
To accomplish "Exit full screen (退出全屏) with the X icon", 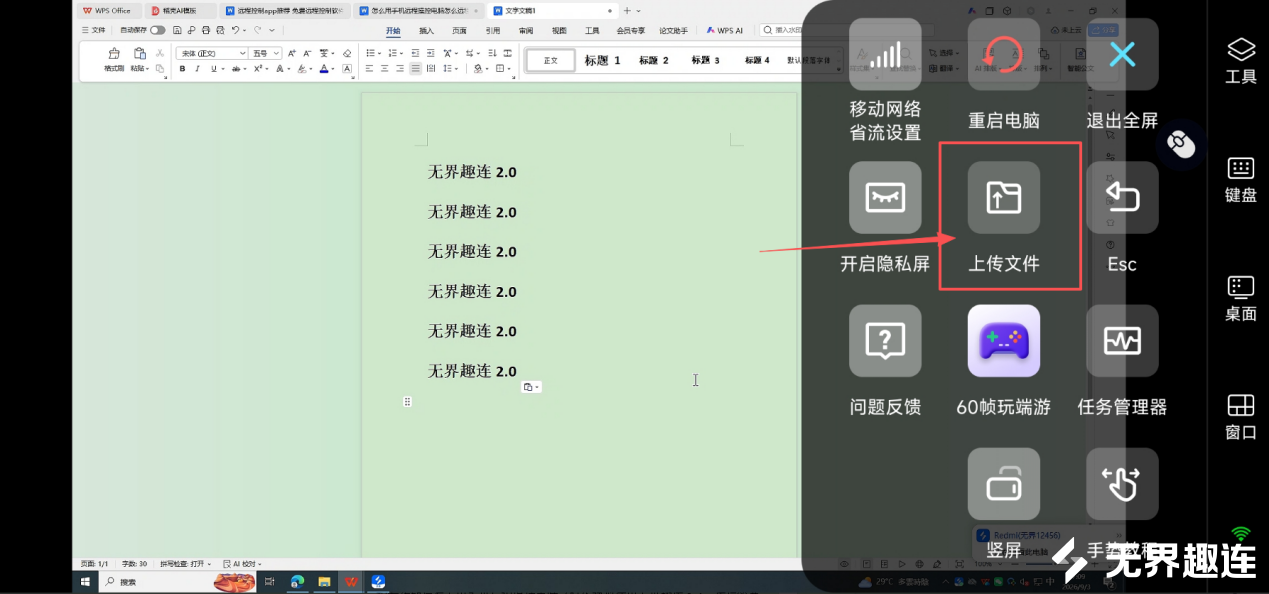I will (x=1122, y=55).
